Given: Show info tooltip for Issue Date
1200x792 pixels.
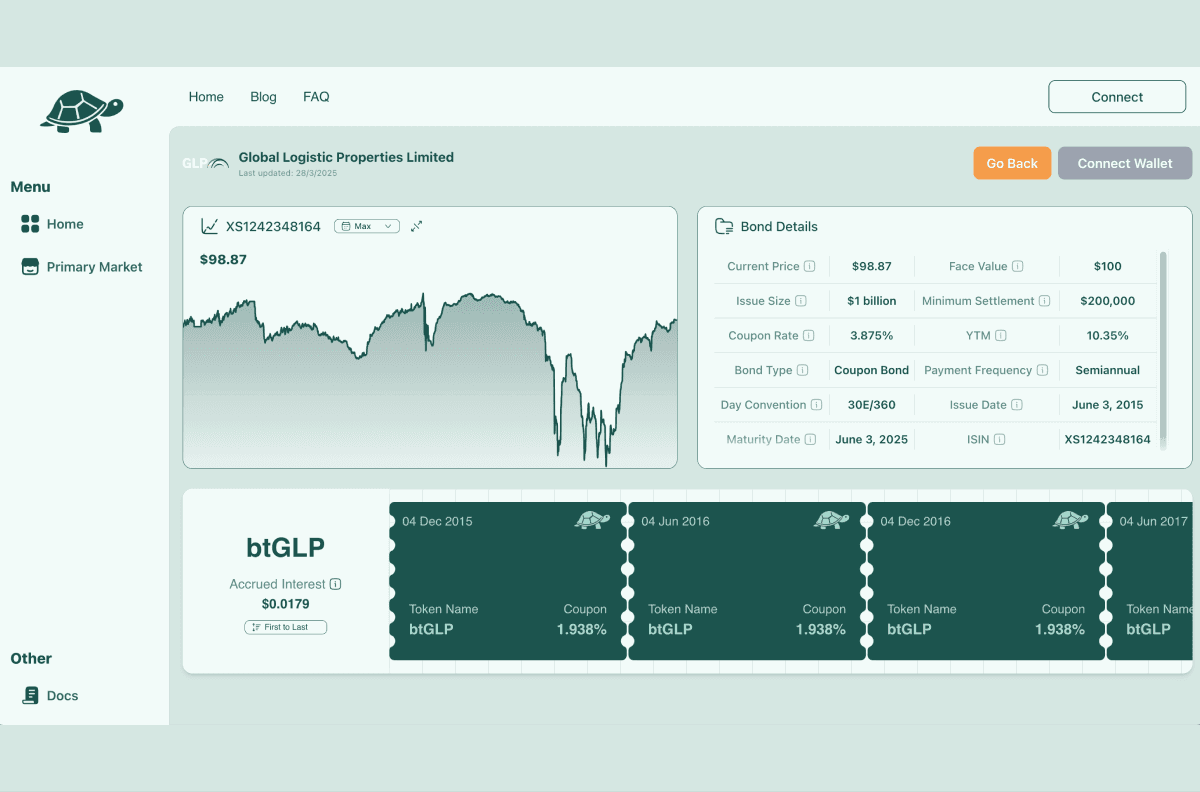Looking at the screenshot, I should pyautogui.click(x=1017, y=405).
